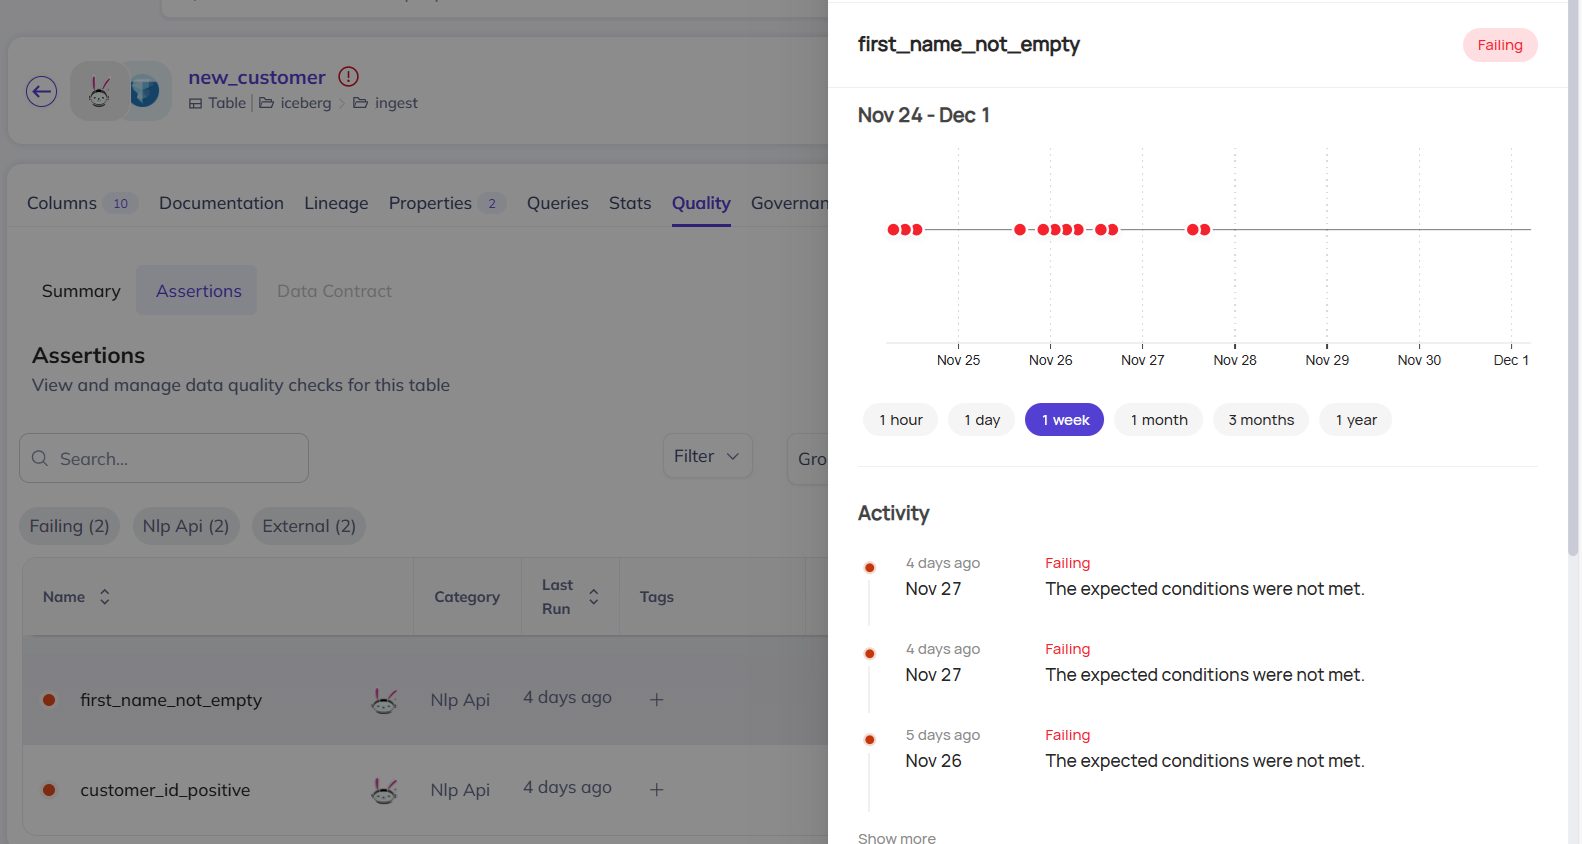
Task: Click the ingest breadcrumb
Action: [396, 103]
